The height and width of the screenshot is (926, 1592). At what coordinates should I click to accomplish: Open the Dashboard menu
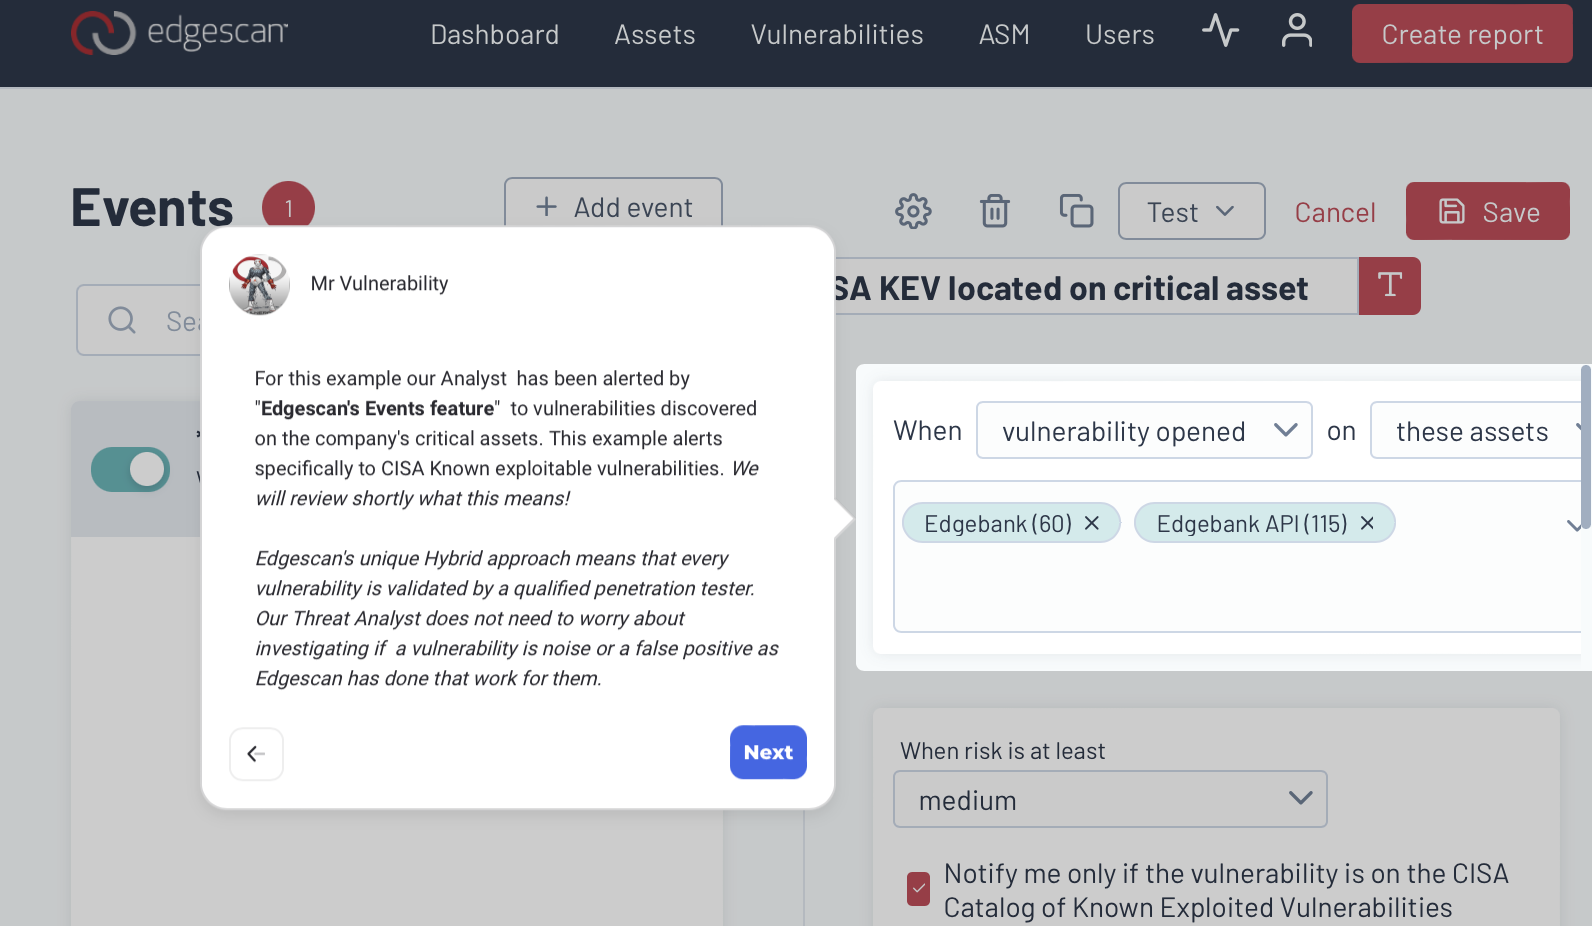click(x=495, y=35)
